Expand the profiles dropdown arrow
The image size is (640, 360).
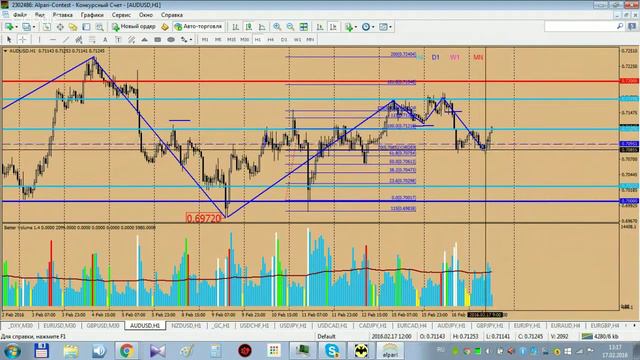point(34,27)
